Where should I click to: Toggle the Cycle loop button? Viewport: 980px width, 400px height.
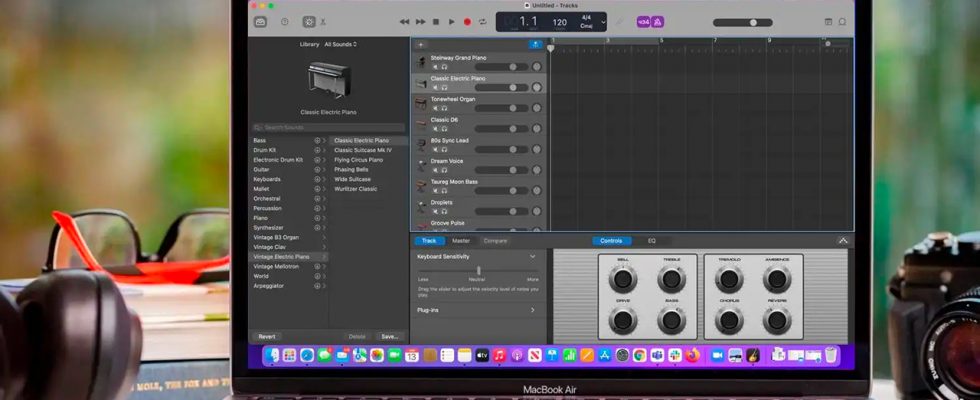pos(482,22)
